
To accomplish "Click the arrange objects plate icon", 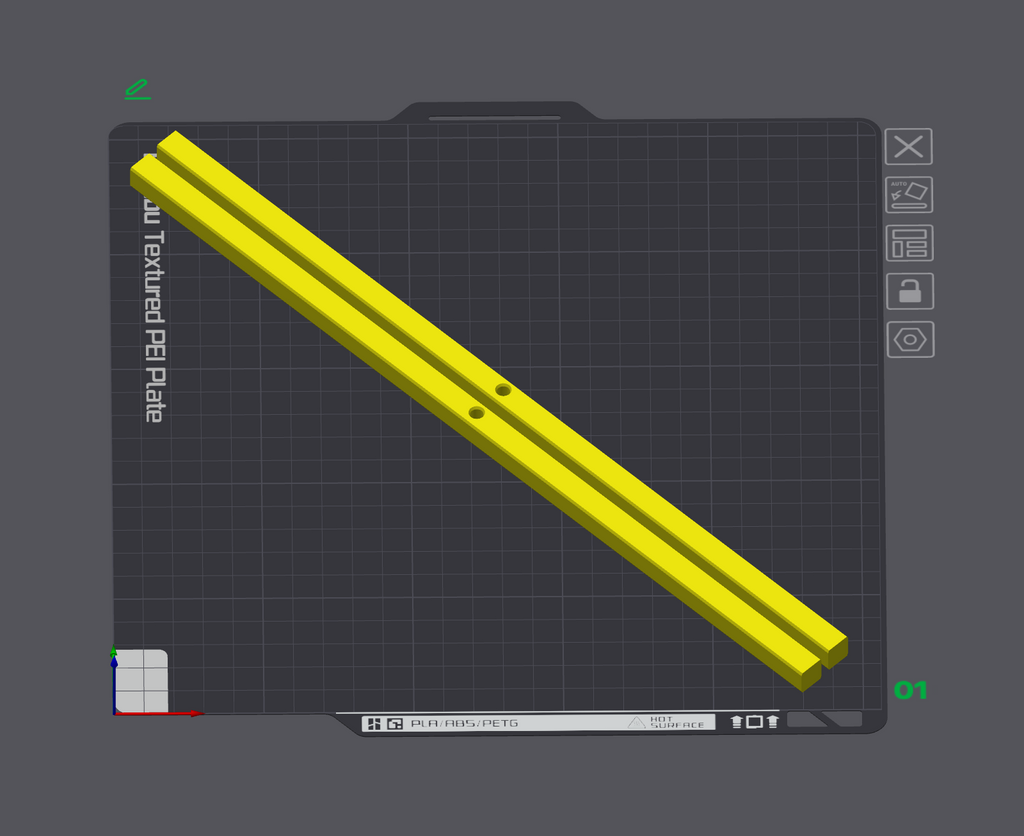I will 910,243.
